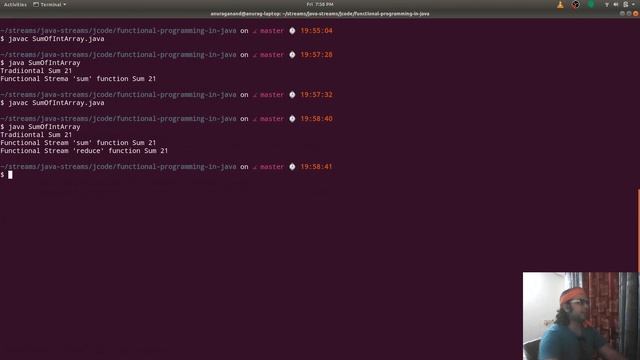Click "Functional Stream 'reduce' function Sum 21" line
The height and width of the screenshot is (360, 640).
pyautogui.click(x=84, y=151)
